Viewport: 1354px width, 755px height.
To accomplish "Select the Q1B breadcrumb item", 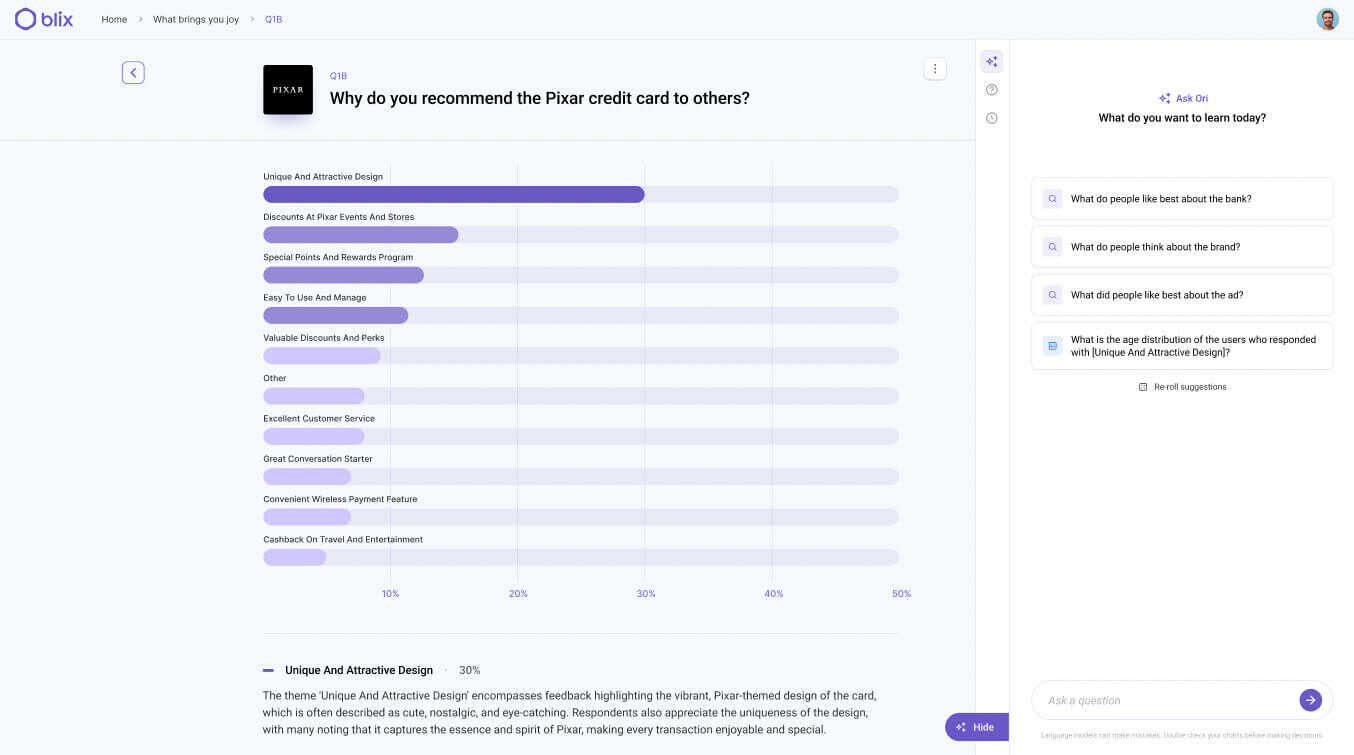I will click(273, 18).
